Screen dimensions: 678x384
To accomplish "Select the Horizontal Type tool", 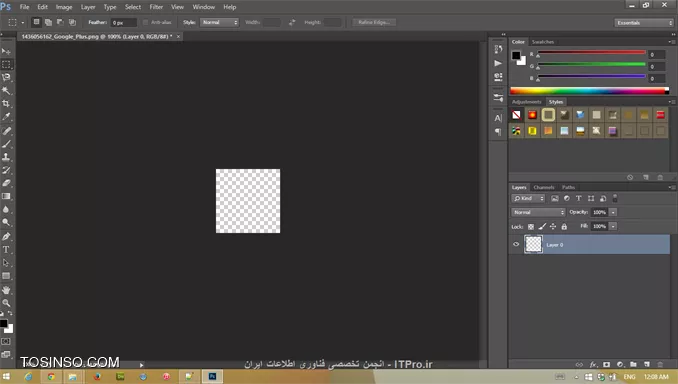I will (x=6, y=250).
